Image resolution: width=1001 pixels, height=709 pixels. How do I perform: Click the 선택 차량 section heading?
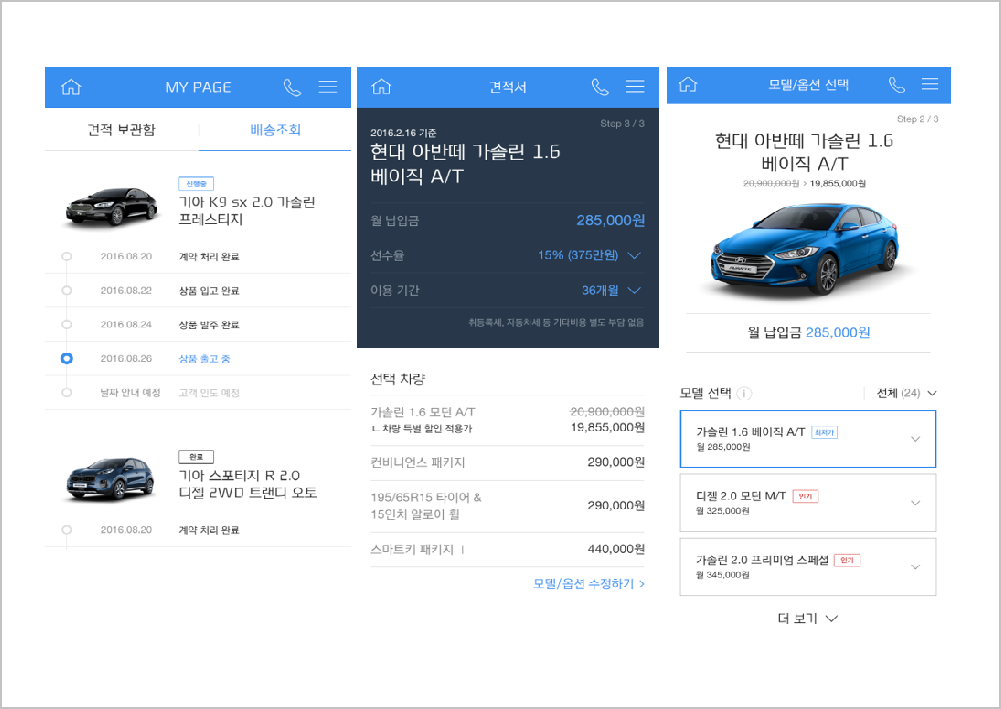coord(398,379)
